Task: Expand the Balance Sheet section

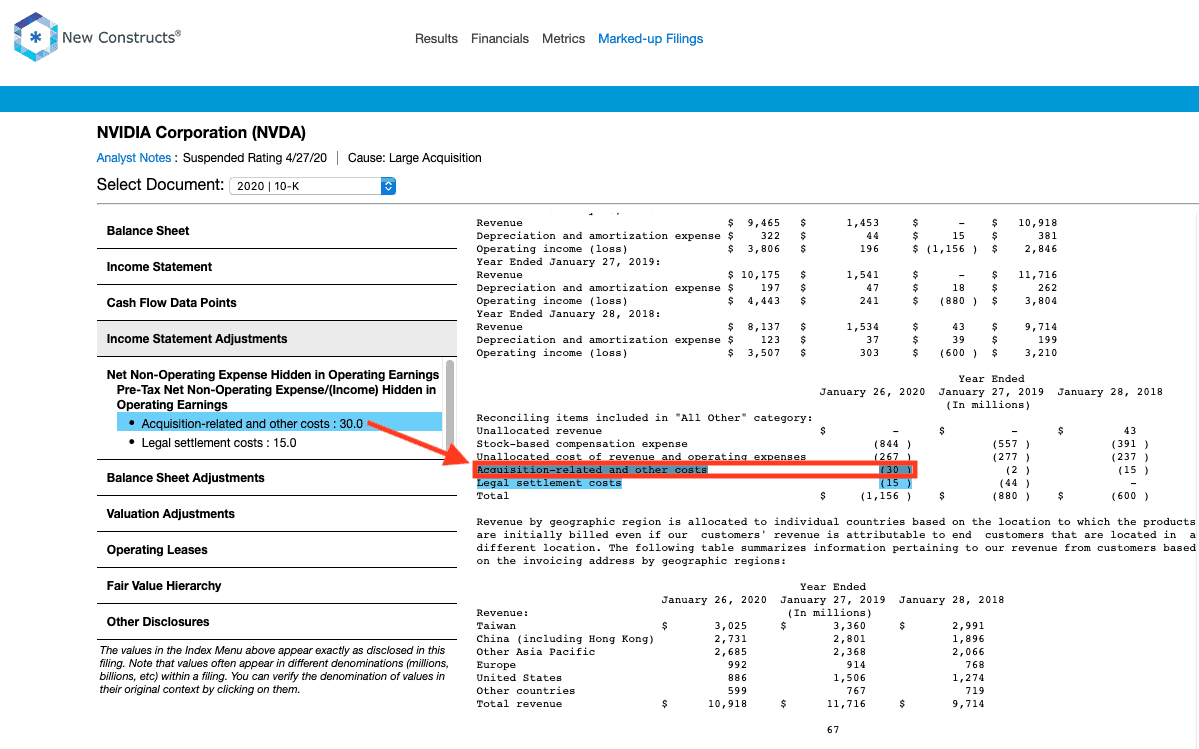Action: coord(277,231)
